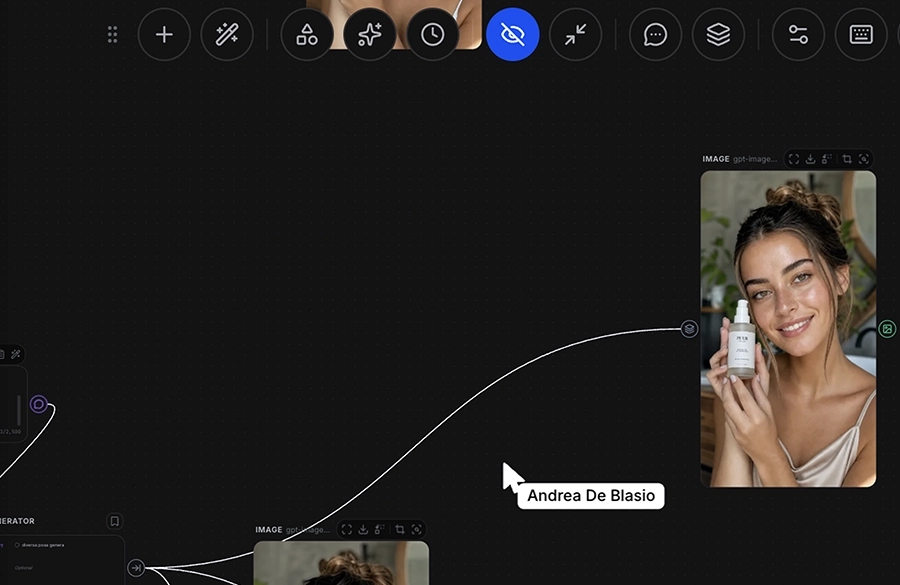Download the top-right image node
Image resolution: width=900 pixels, height=585 pixels.
click(x=810, y=159)
